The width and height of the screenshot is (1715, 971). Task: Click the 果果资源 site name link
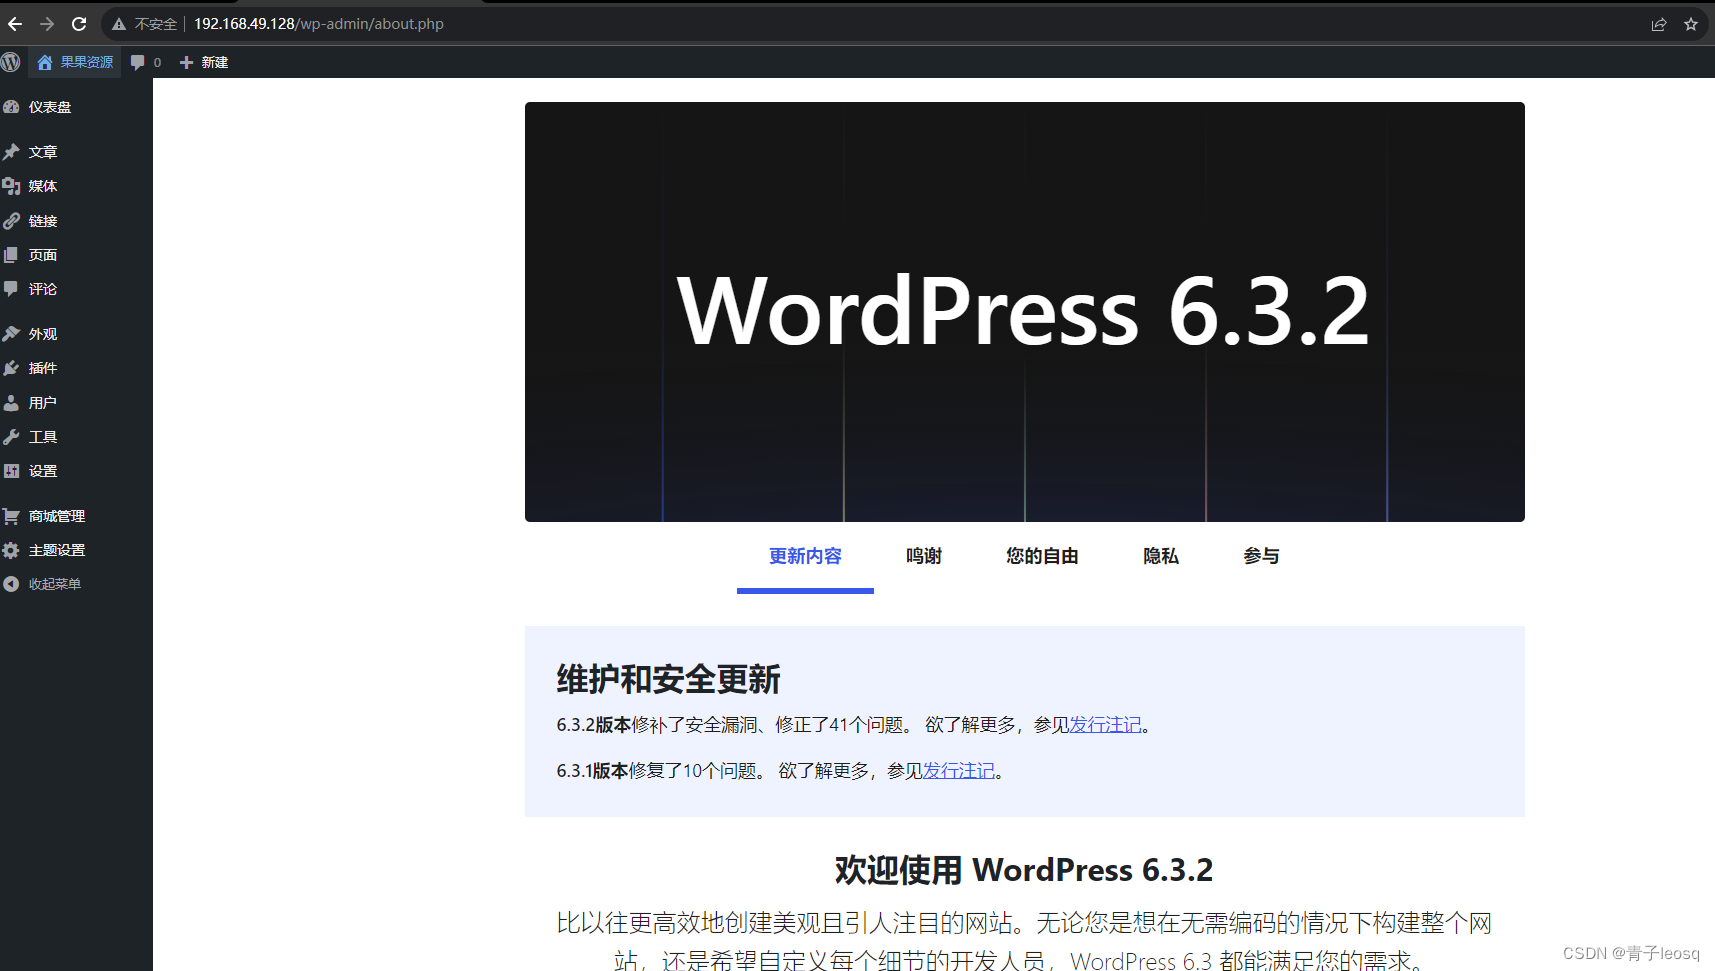point(87,62)
